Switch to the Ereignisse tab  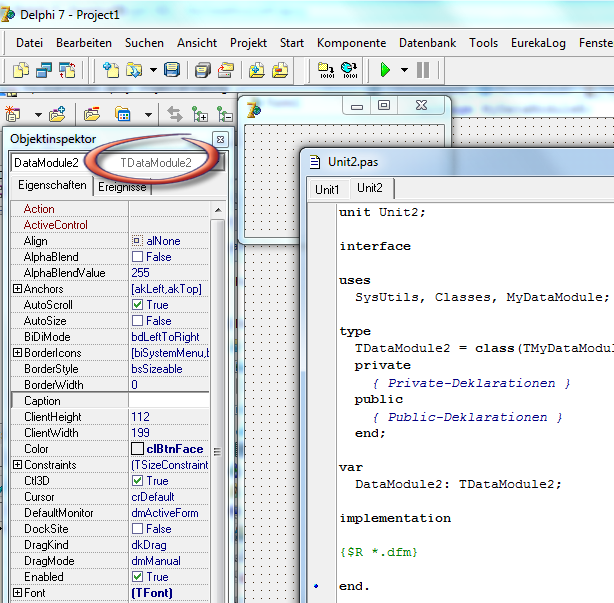pyautogui.click(x=121, y=186)
